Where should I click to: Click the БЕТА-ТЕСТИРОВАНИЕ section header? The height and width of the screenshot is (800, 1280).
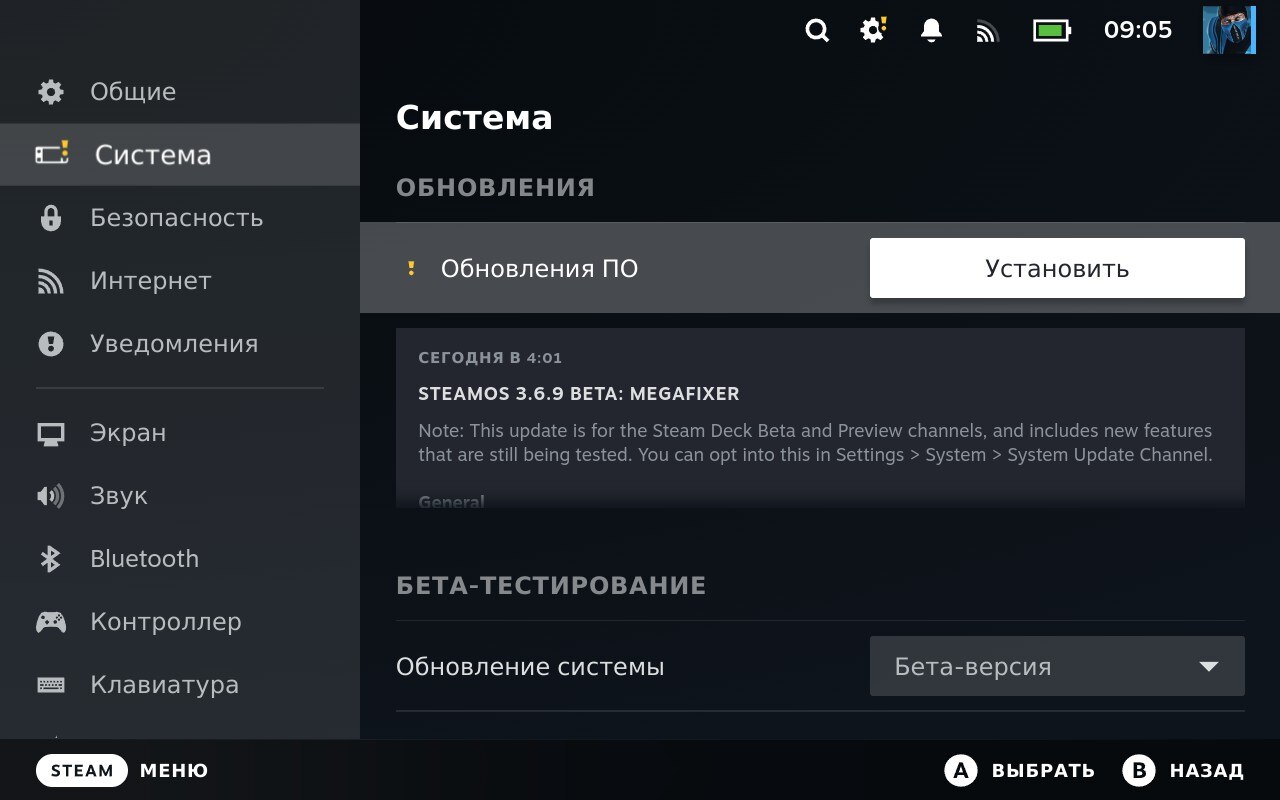click(x=551, y=586)
